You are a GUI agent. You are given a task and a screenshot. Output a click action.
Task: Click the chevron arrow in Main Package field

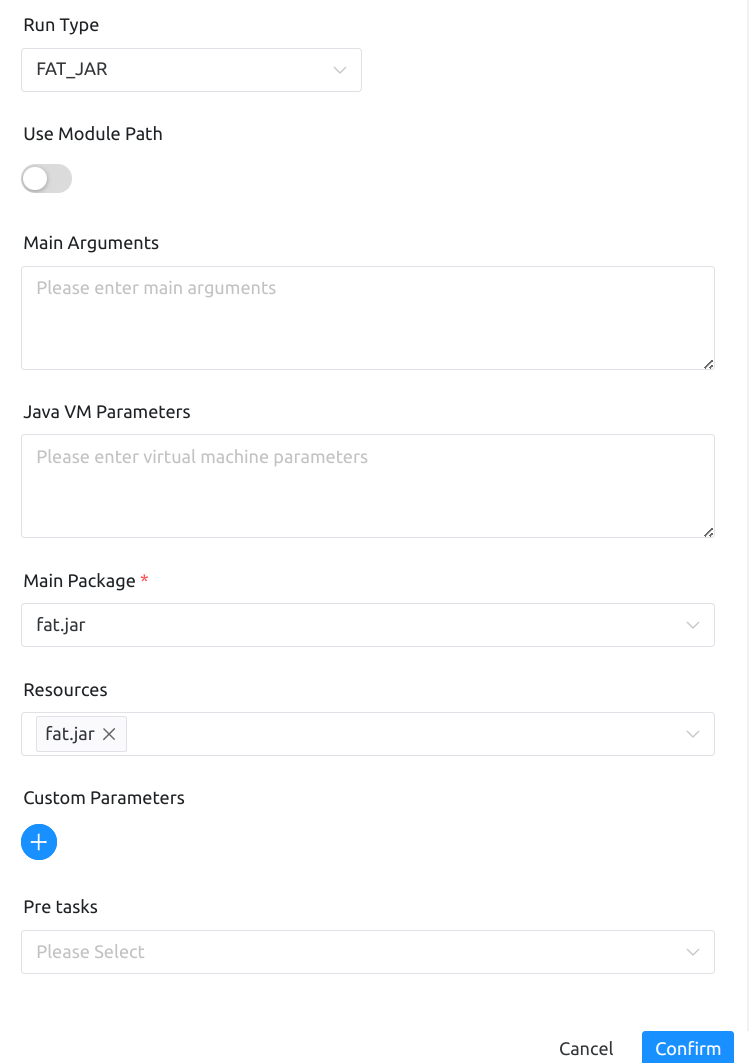(693, 625)
